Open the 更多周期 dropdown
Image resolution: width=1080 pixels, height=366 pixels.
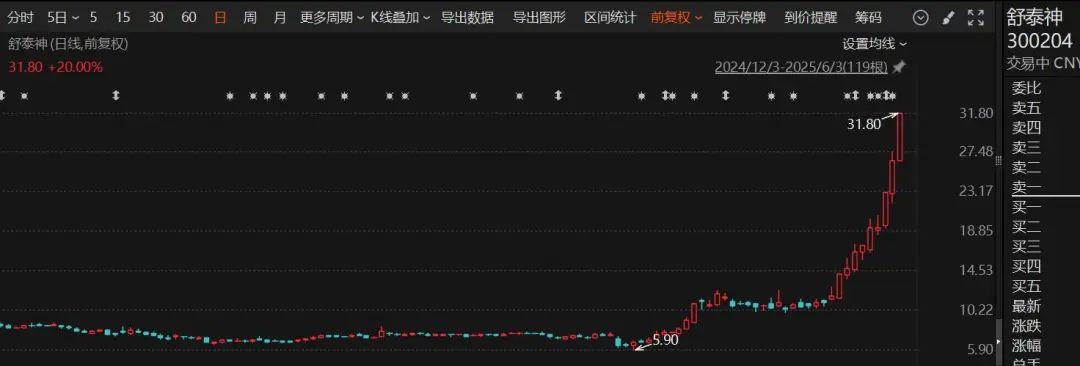[332, 18]
